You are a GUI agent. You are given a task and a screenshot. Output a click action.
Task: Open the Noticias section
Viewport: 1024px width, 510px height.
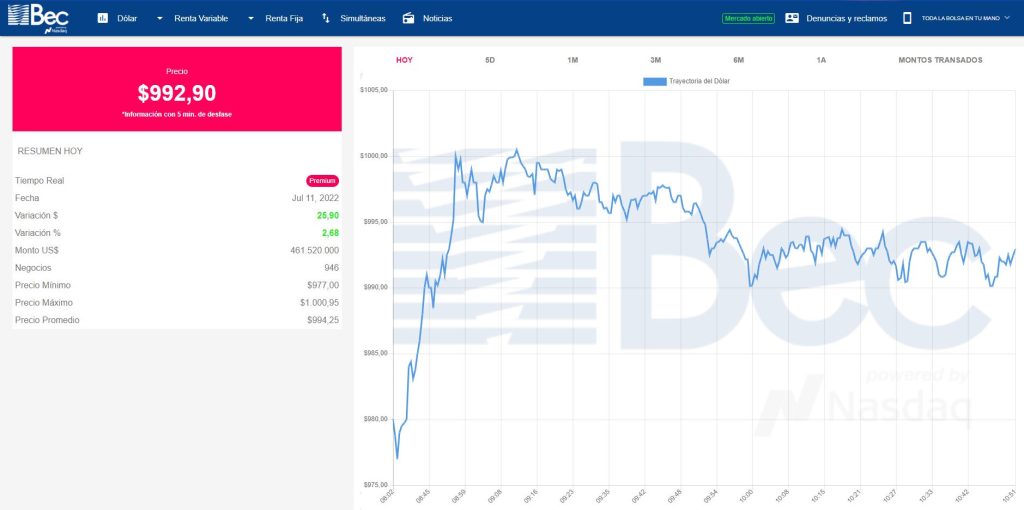click(438, 18)
